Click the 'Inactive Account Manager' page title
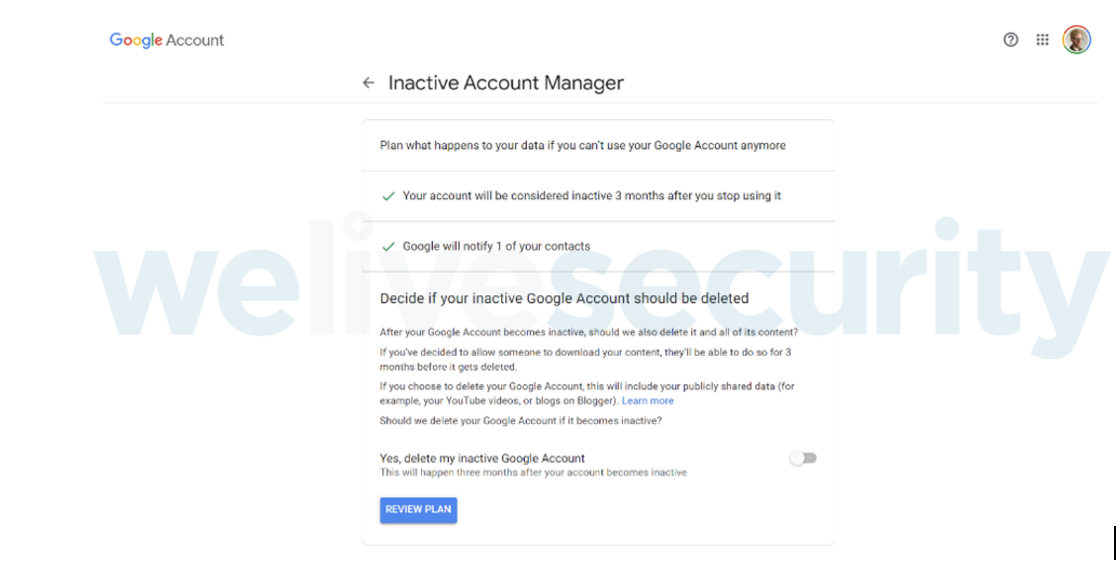Screen dimensions: 1118x580 click(505, 83)
